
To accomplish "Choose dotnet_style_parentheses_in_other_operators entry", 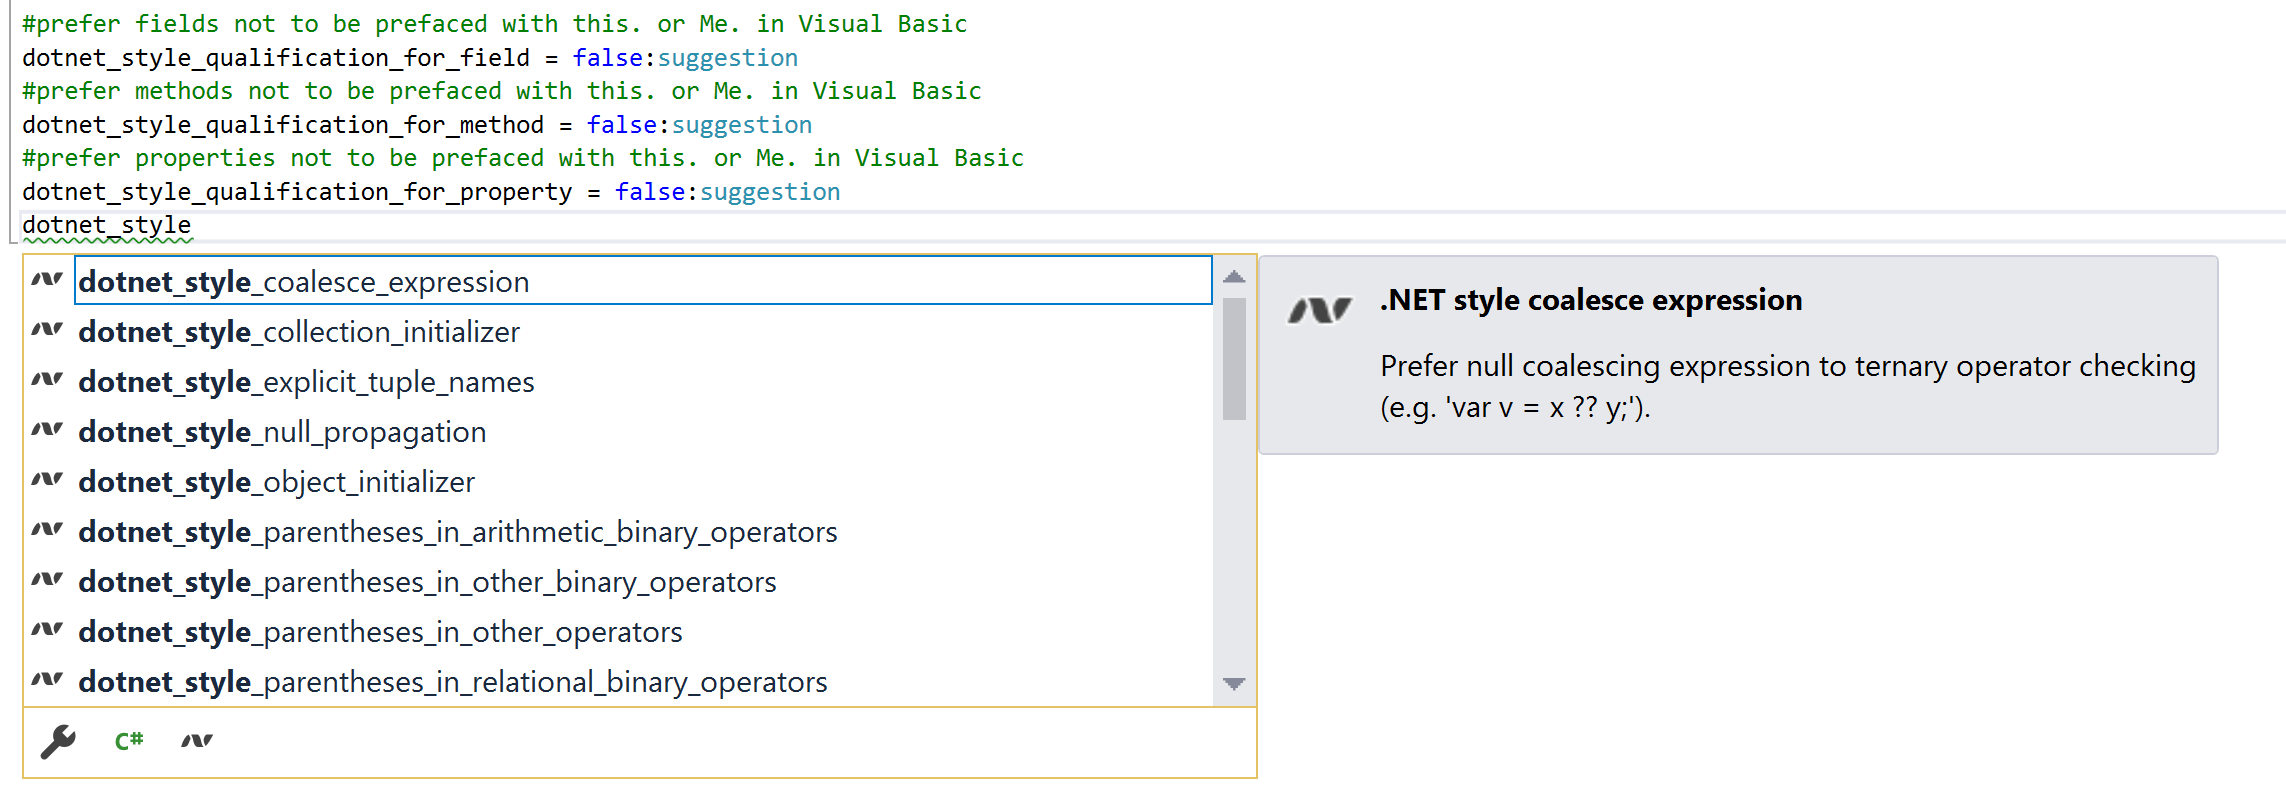I will tap(644, 632).
